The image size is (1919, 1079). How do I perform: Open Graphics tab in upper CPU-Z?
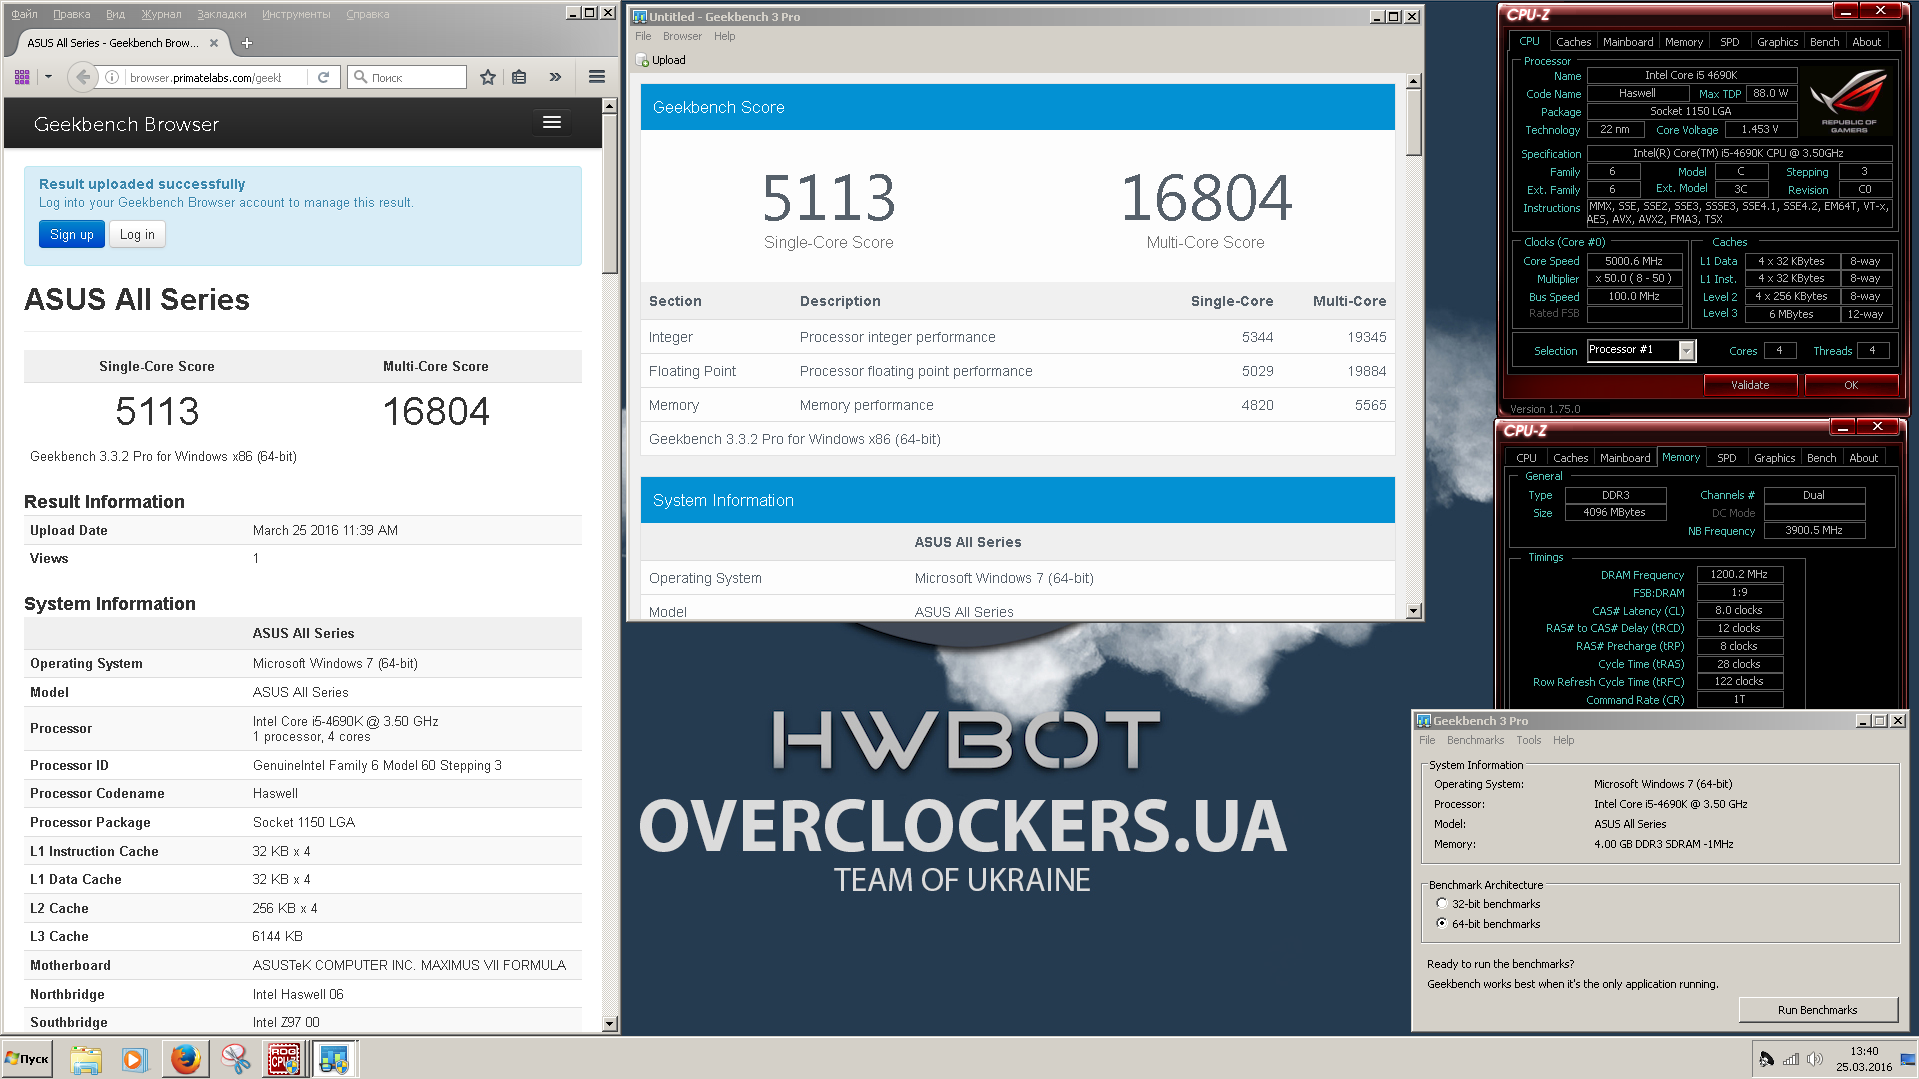coord(1777,42)
